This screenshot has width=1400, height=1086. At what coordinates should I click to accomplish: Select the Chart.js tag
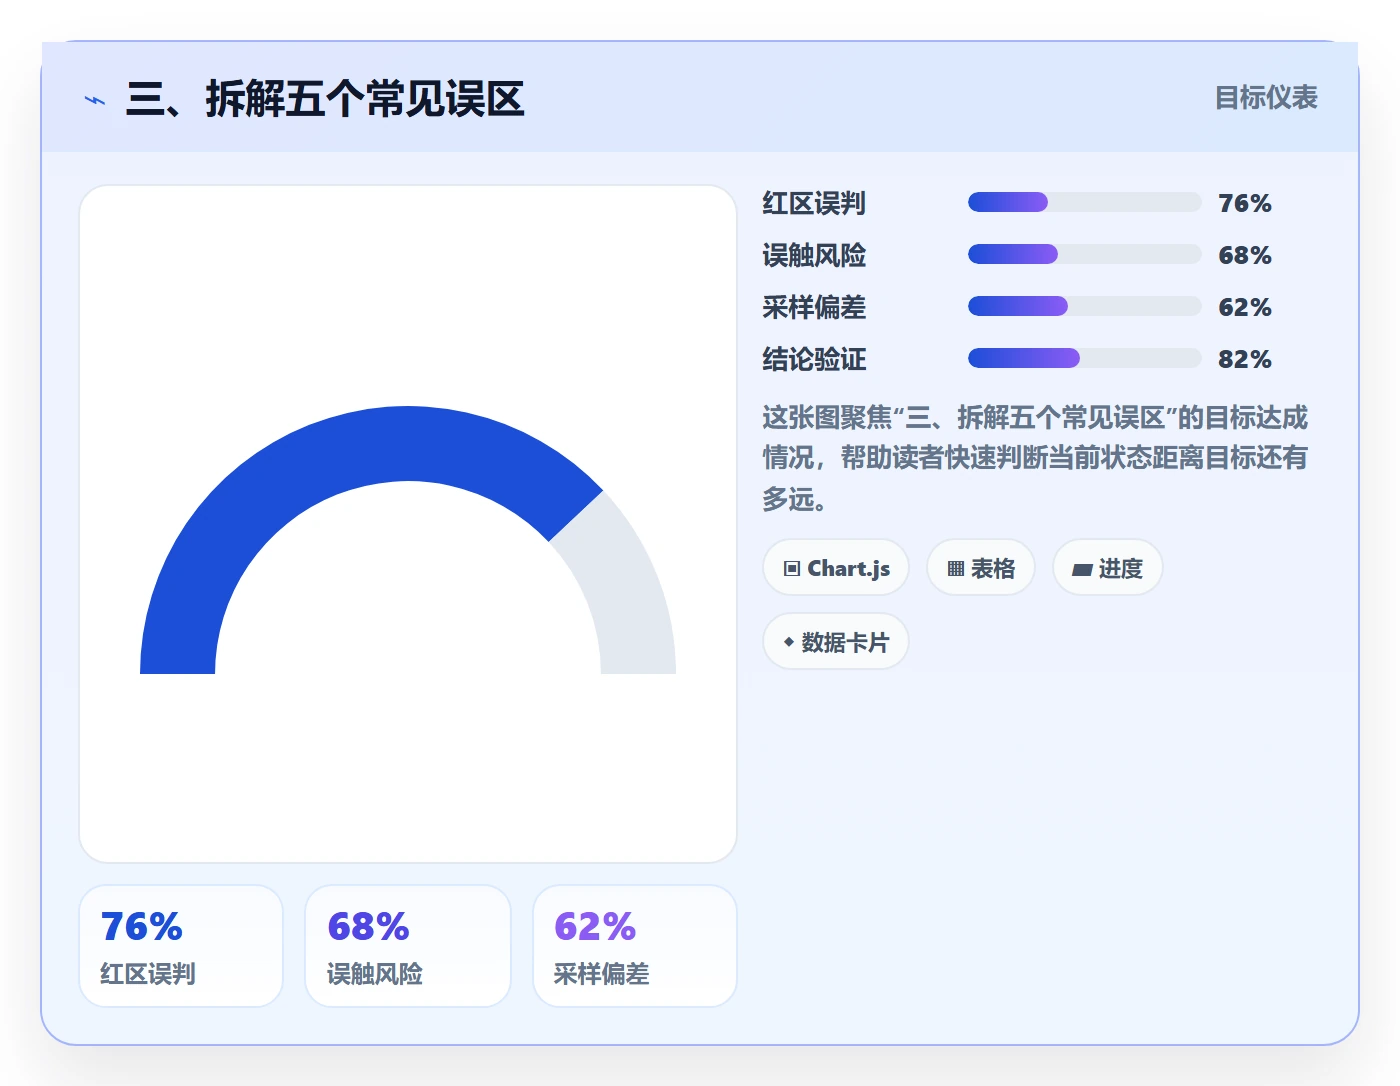click(836, 568)
